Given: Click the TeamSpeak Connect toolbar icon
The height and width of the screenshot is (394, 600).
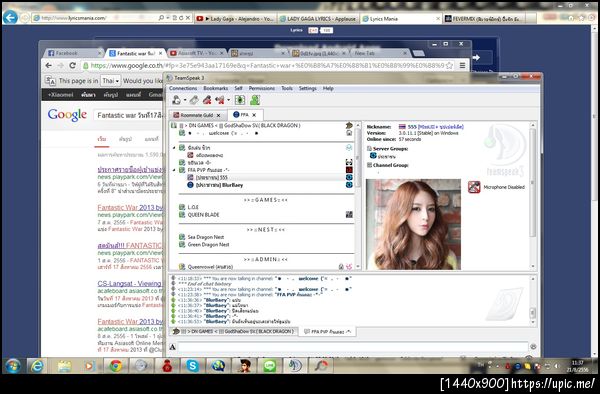Looking at the screenshot, I should (x=176, y=100).
